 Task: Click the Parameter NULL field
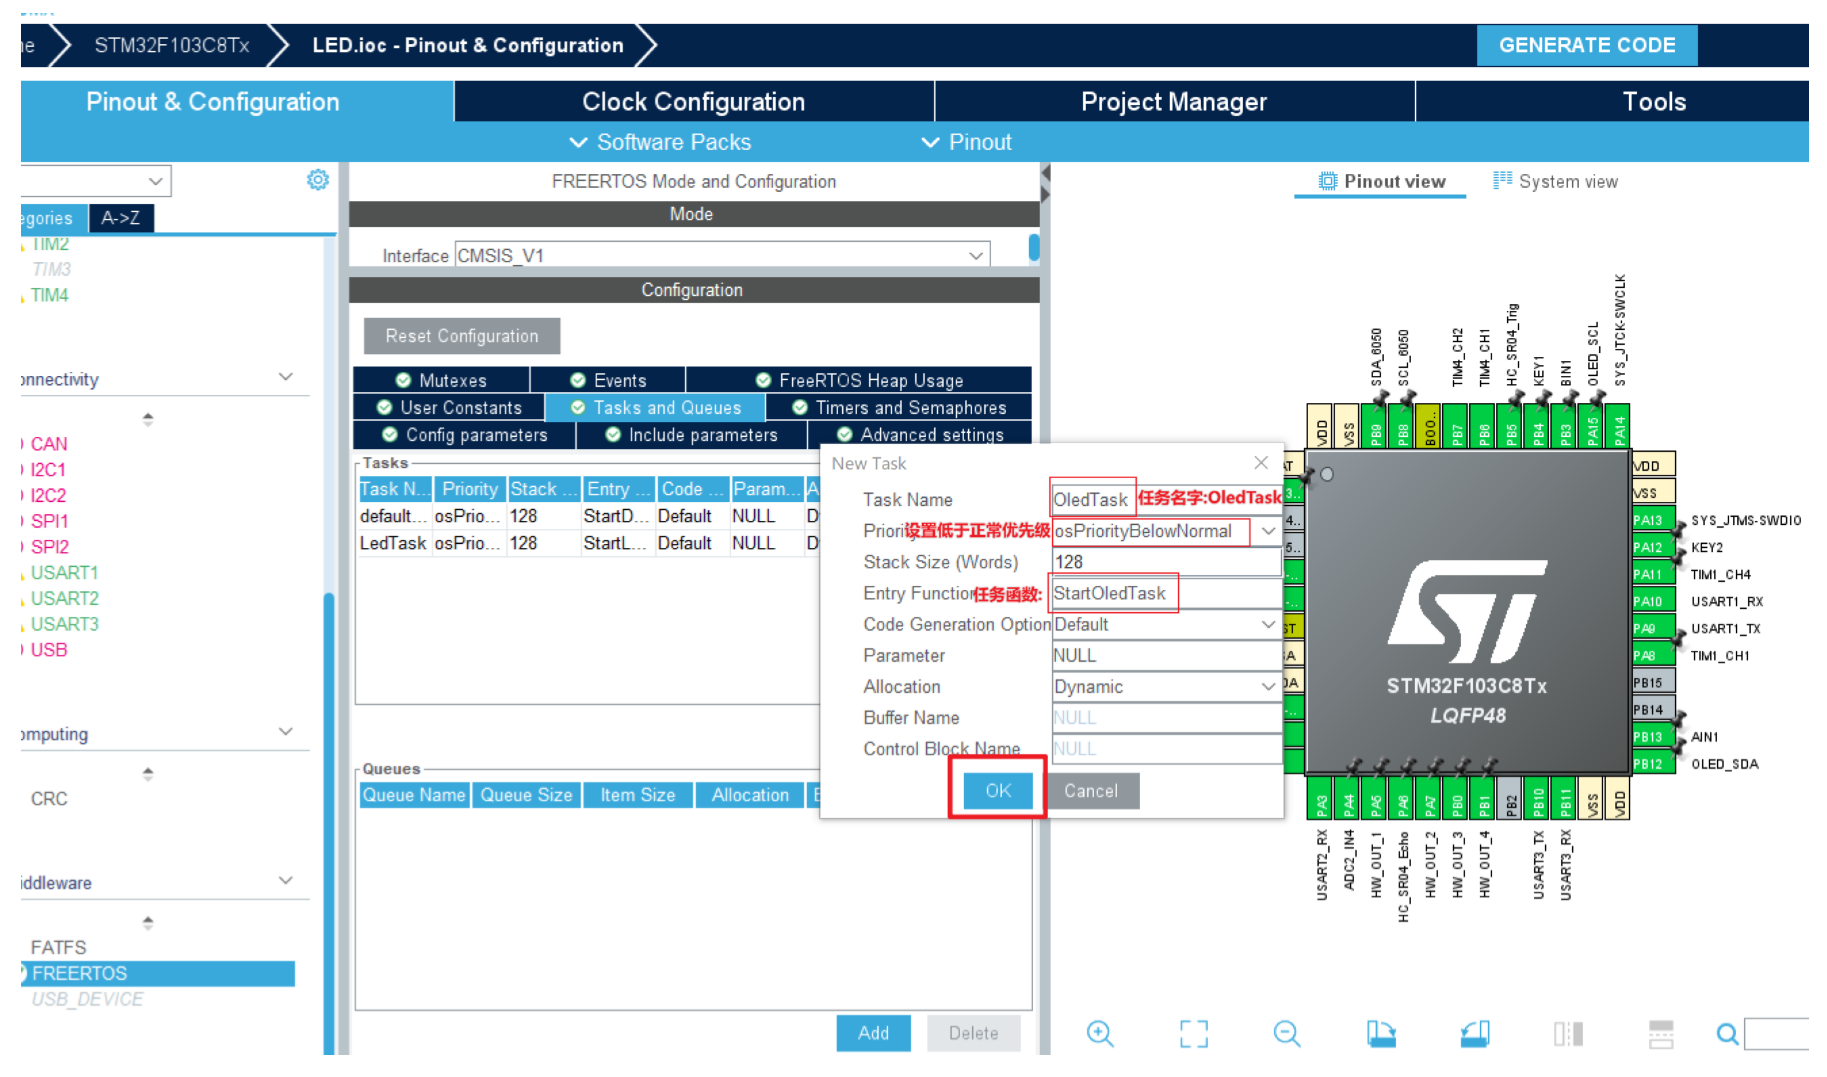pos(1166,655)
